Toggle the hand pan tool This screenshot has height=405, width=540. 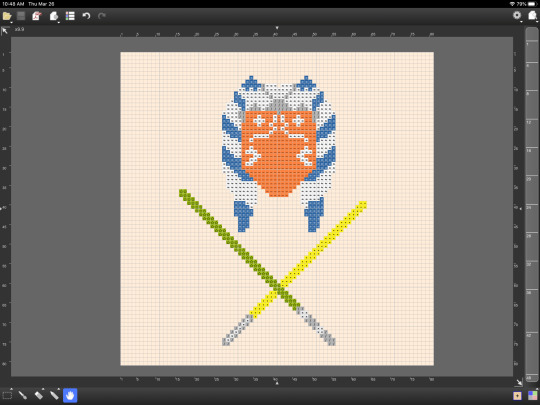point(70,395)
